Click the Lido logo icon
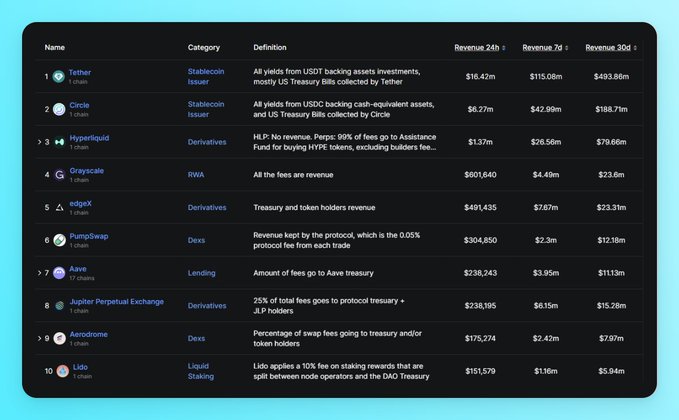Viewport: 679px width, 420px height. (x=62, y=371)
